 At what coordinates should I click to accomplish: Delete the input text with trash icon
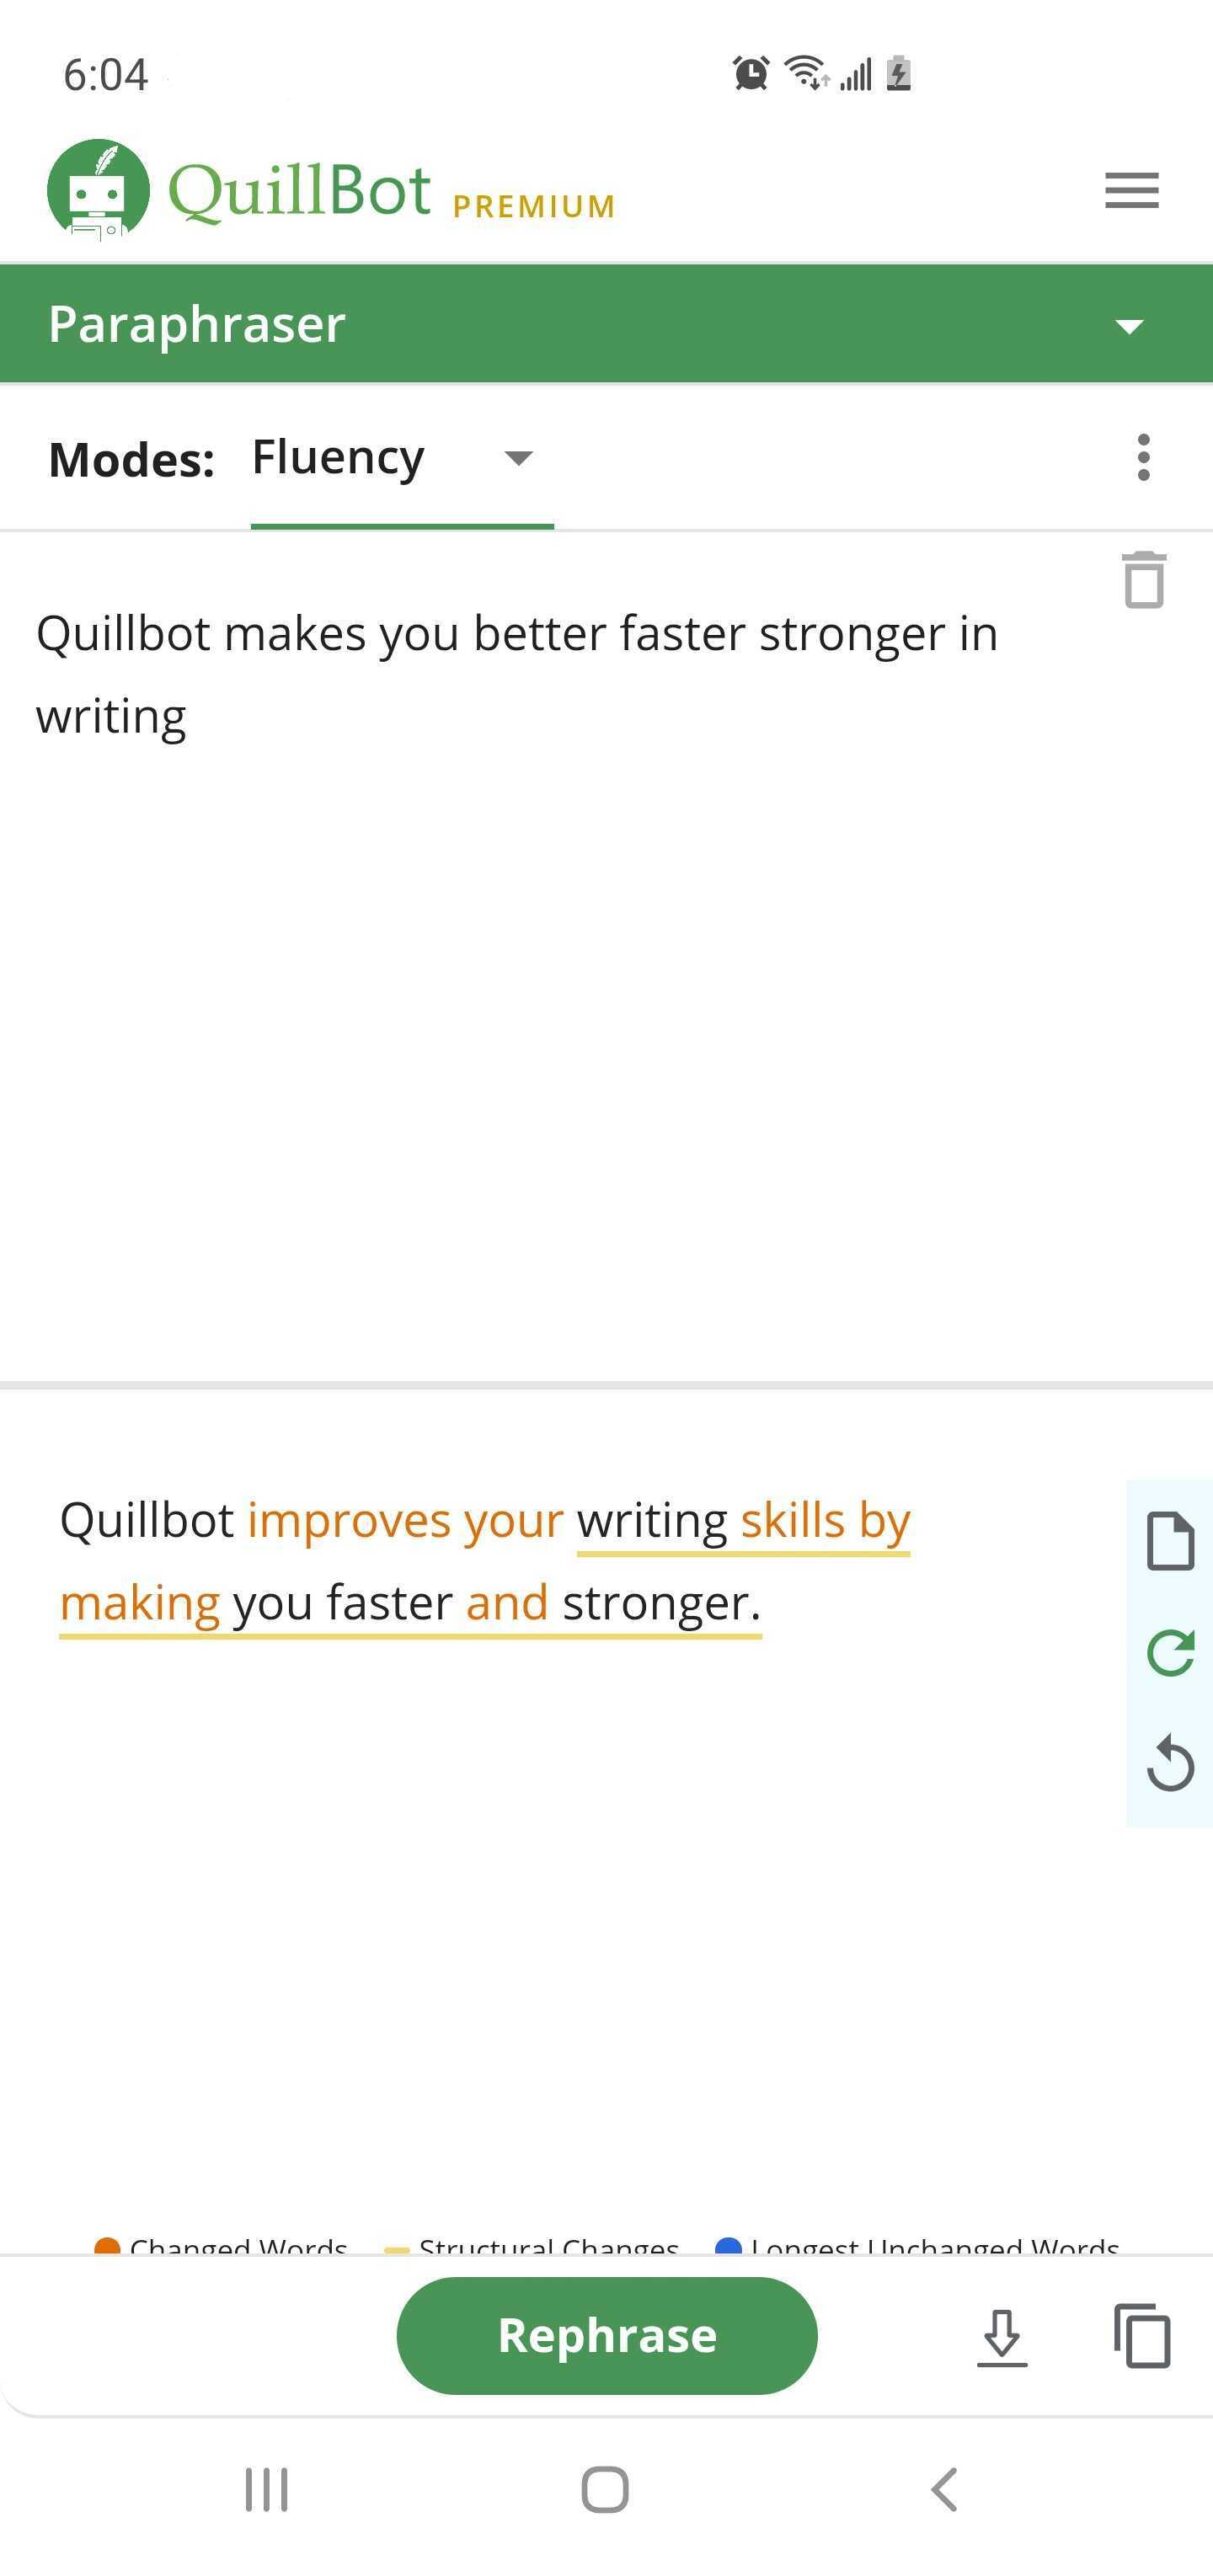click(x=1144, y=579)
